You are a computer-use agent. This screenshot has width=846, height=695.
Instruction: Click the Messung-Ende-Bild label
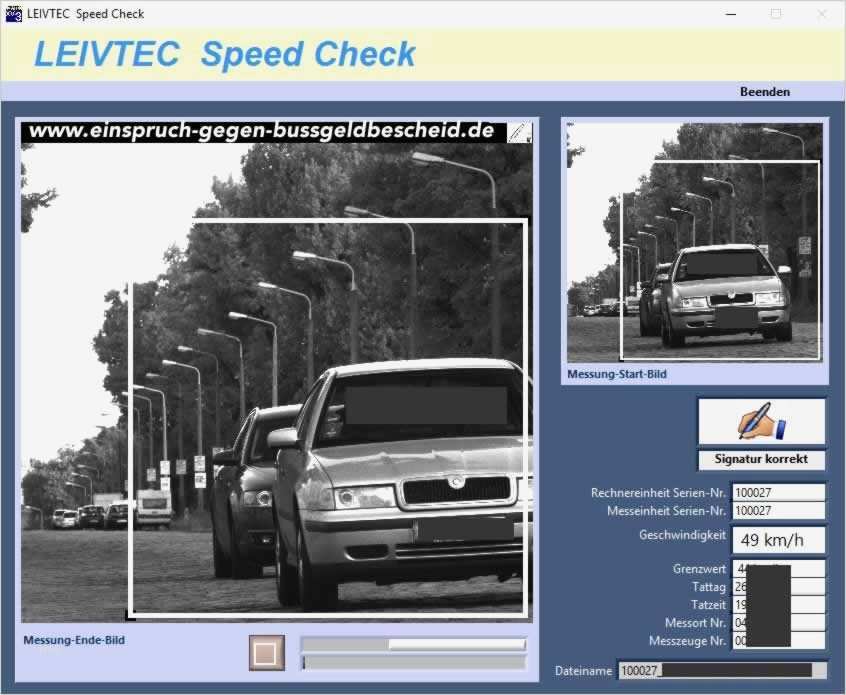[74, 640]
